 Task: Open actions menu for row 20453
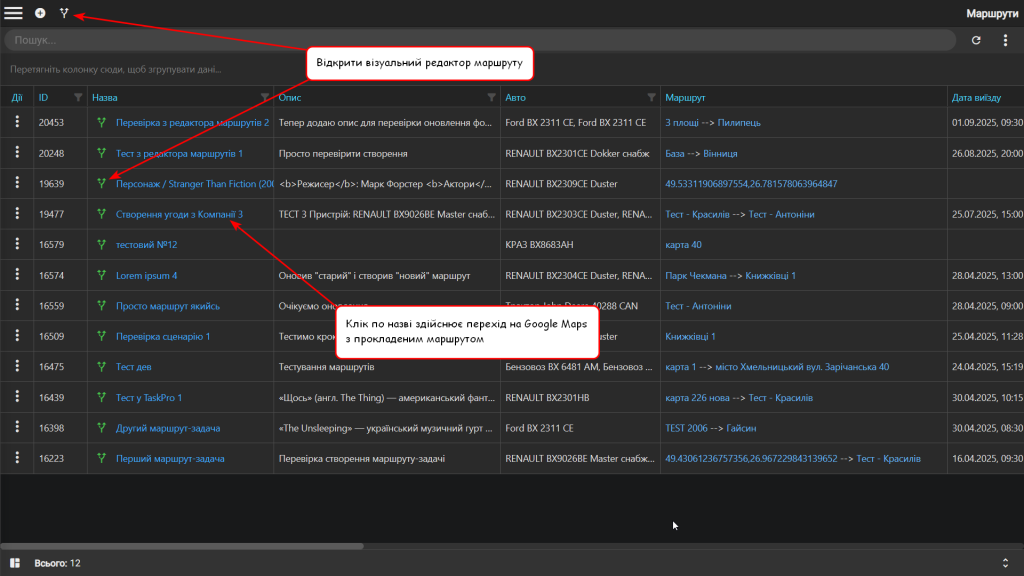pos(17,122)
